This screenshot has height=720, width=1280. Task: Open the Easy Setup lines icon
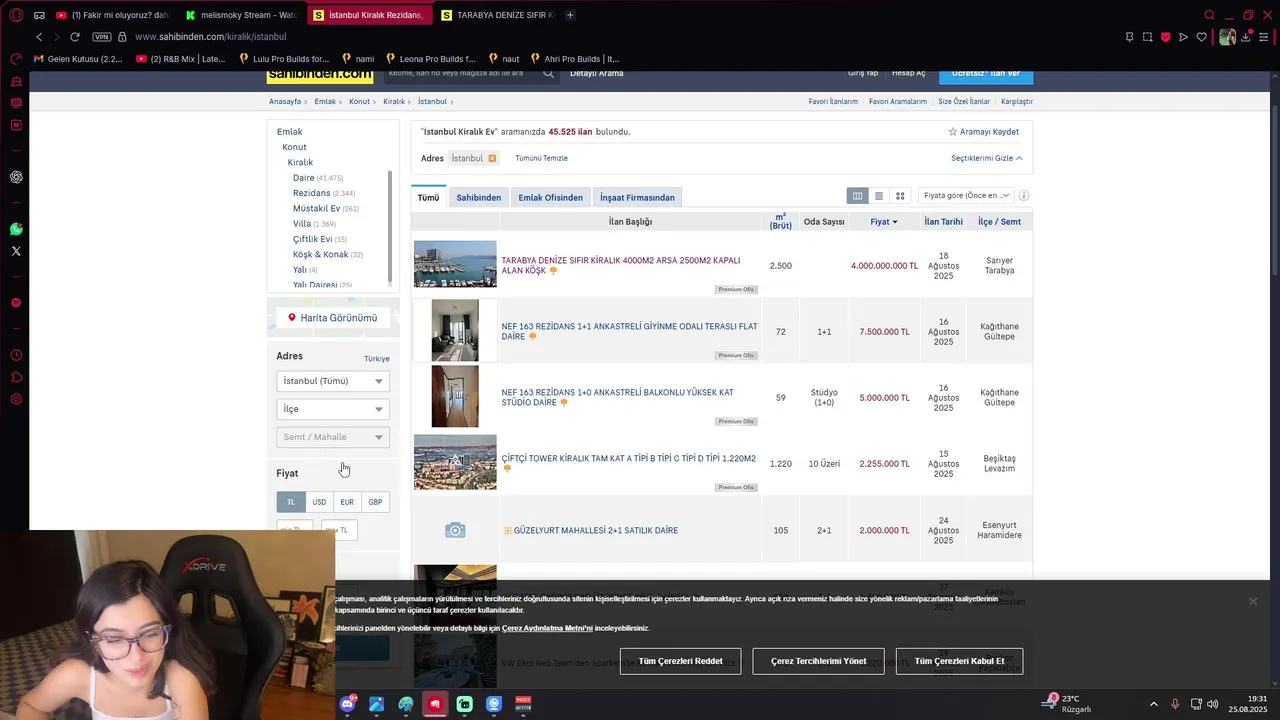coord(1263,37)
